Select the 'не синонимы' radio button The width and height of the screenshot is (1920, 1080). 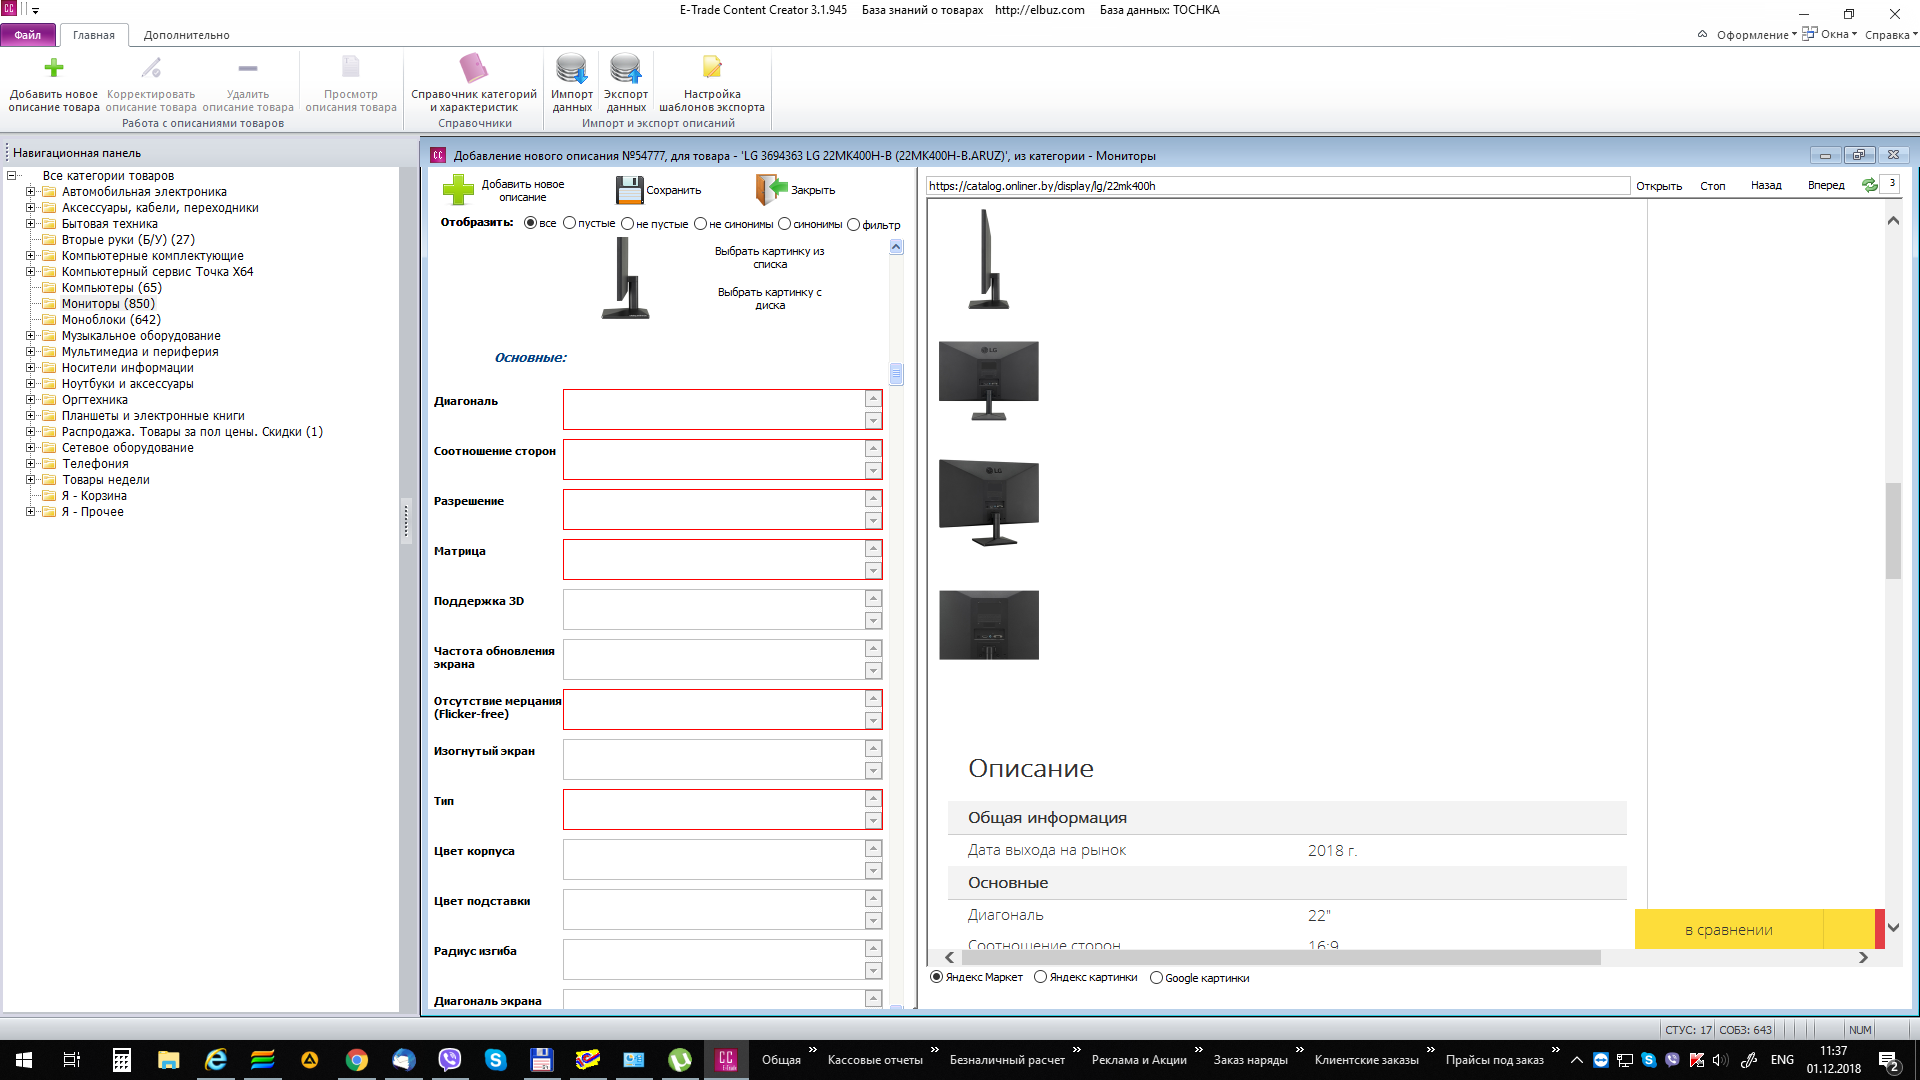700,224
